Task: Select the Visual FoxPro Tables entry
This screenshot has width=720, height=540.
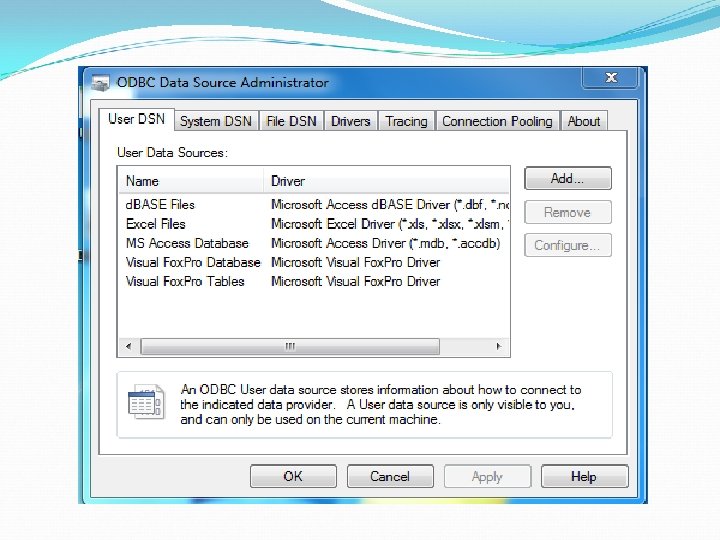Action: point(185,281)
